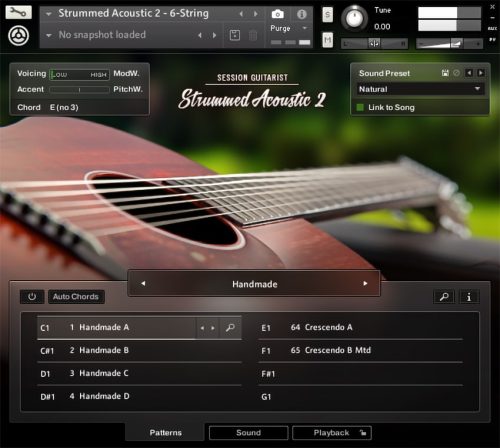The height and width of the screenshot is (448, 500).
Task: Select pattern slot D#1 Handmade D
Action: [139, 396]
